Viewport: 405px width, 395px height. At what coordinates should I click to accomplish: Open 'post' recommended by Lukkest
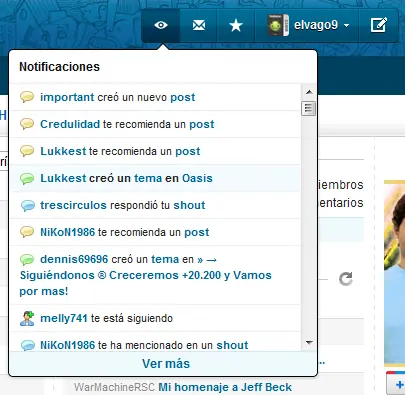point(188,151)
